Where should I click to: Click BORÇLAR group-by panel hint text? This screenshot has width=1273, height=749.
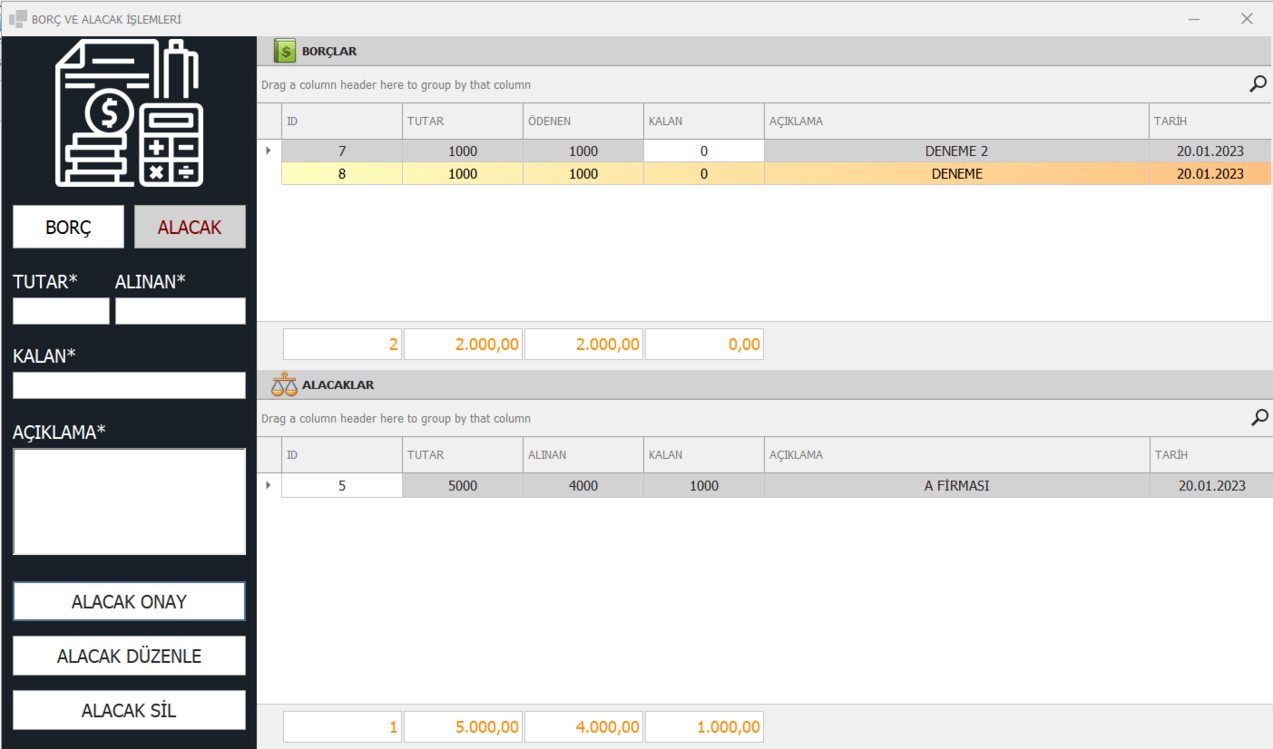click(396, 85)
